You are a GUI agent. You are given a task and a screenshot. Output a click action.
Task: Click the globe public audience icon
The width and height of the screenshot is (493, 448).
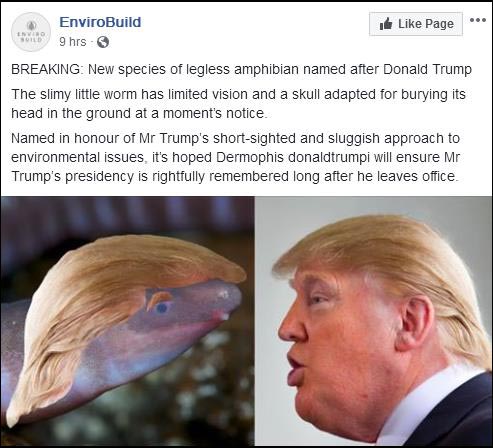pos(103,42)
